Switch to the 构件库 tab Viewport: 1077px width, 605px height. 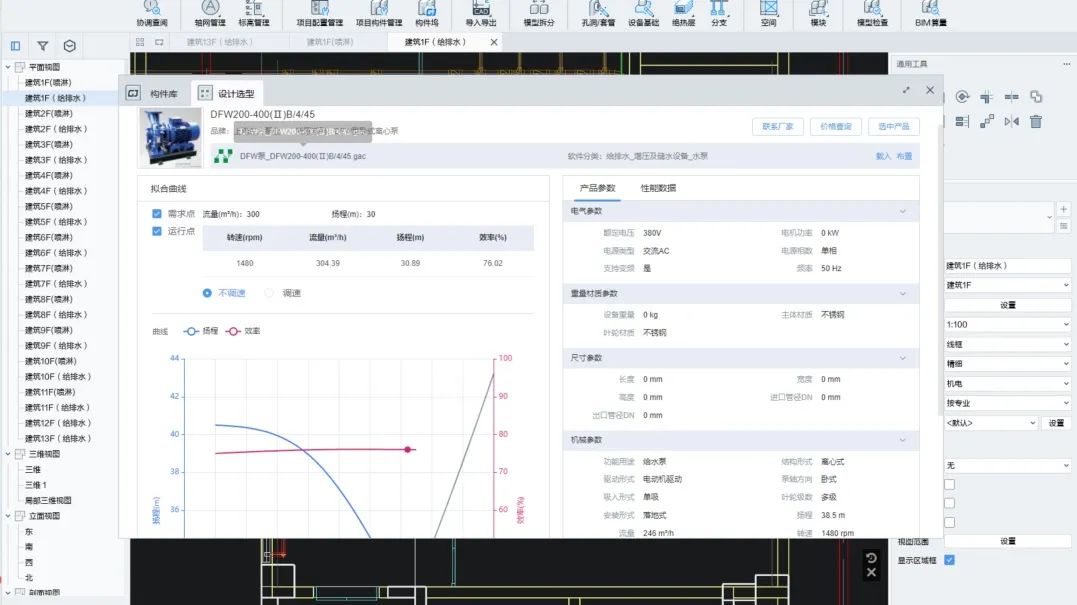153,93
